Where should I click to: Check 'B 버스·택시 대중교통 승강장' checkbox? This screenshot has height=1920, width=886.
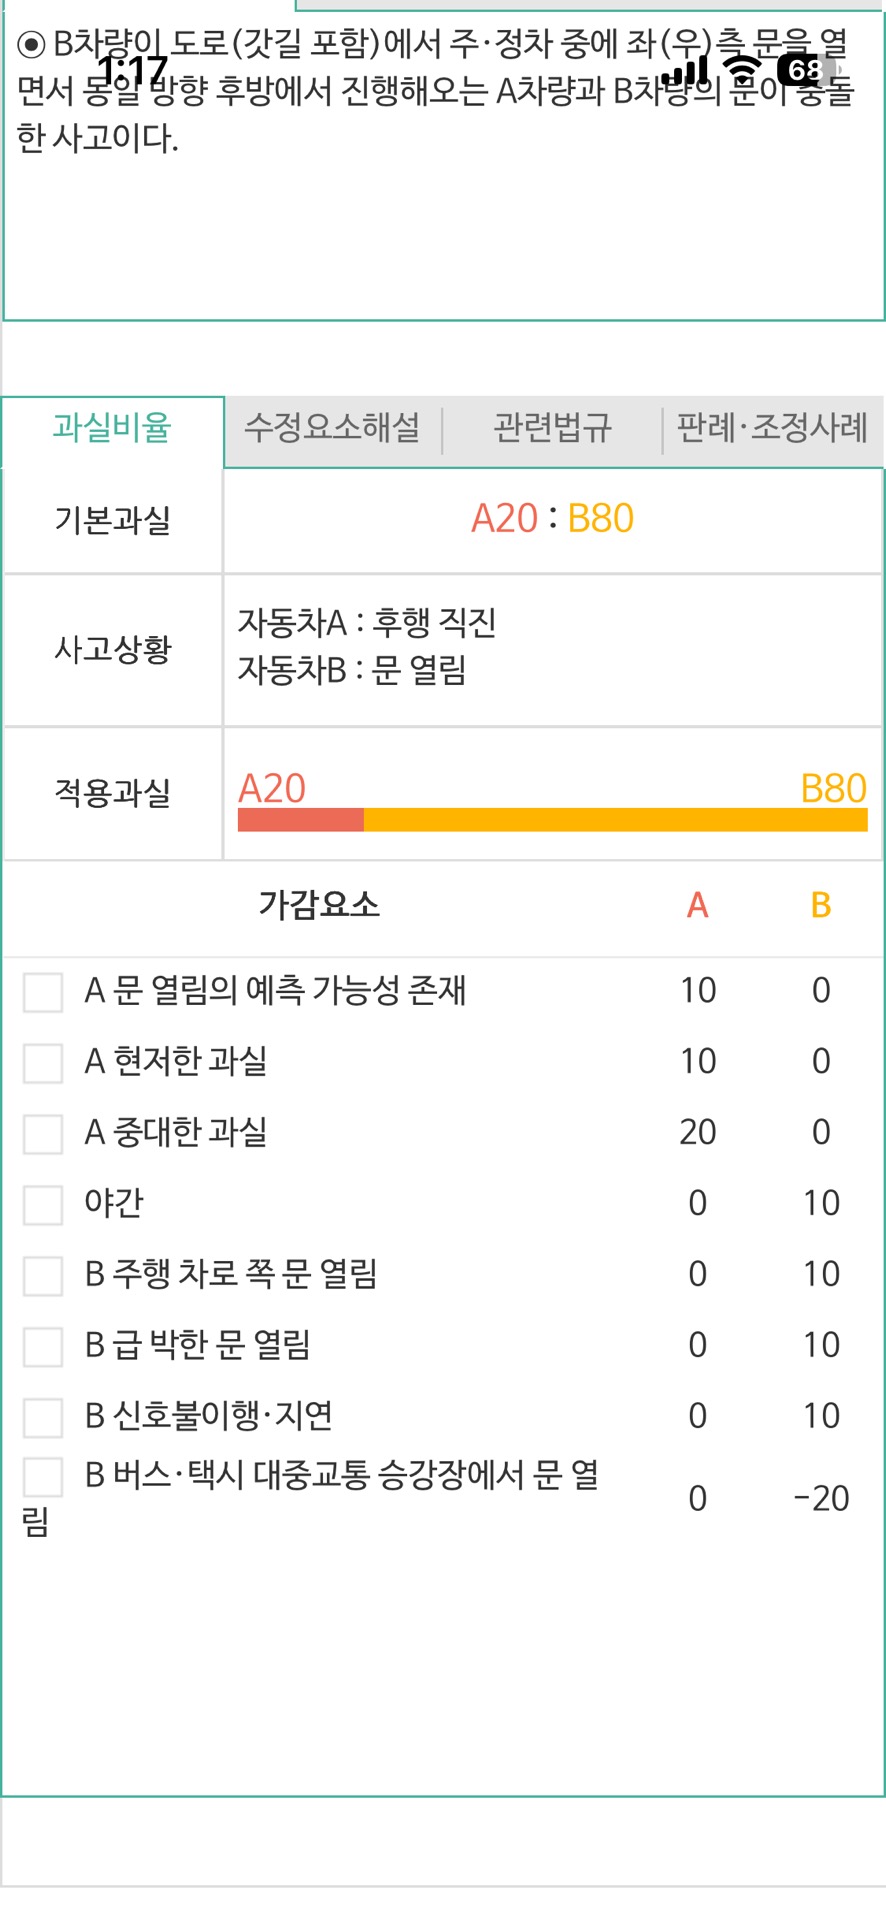coord(43,1477)
